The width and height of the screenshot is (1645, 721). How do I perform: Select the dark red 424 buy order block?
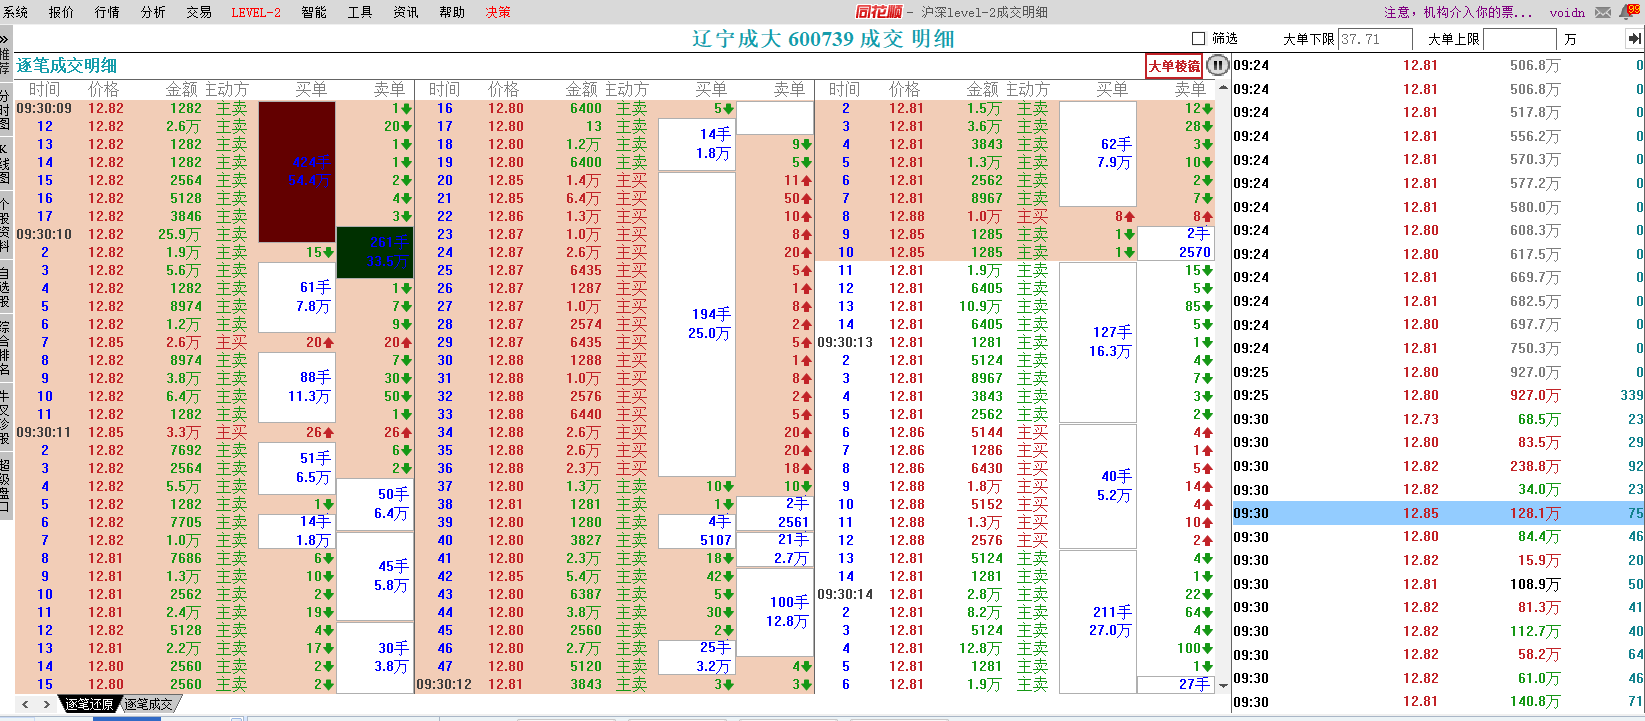pyautogui.click(x=297, y=171)
